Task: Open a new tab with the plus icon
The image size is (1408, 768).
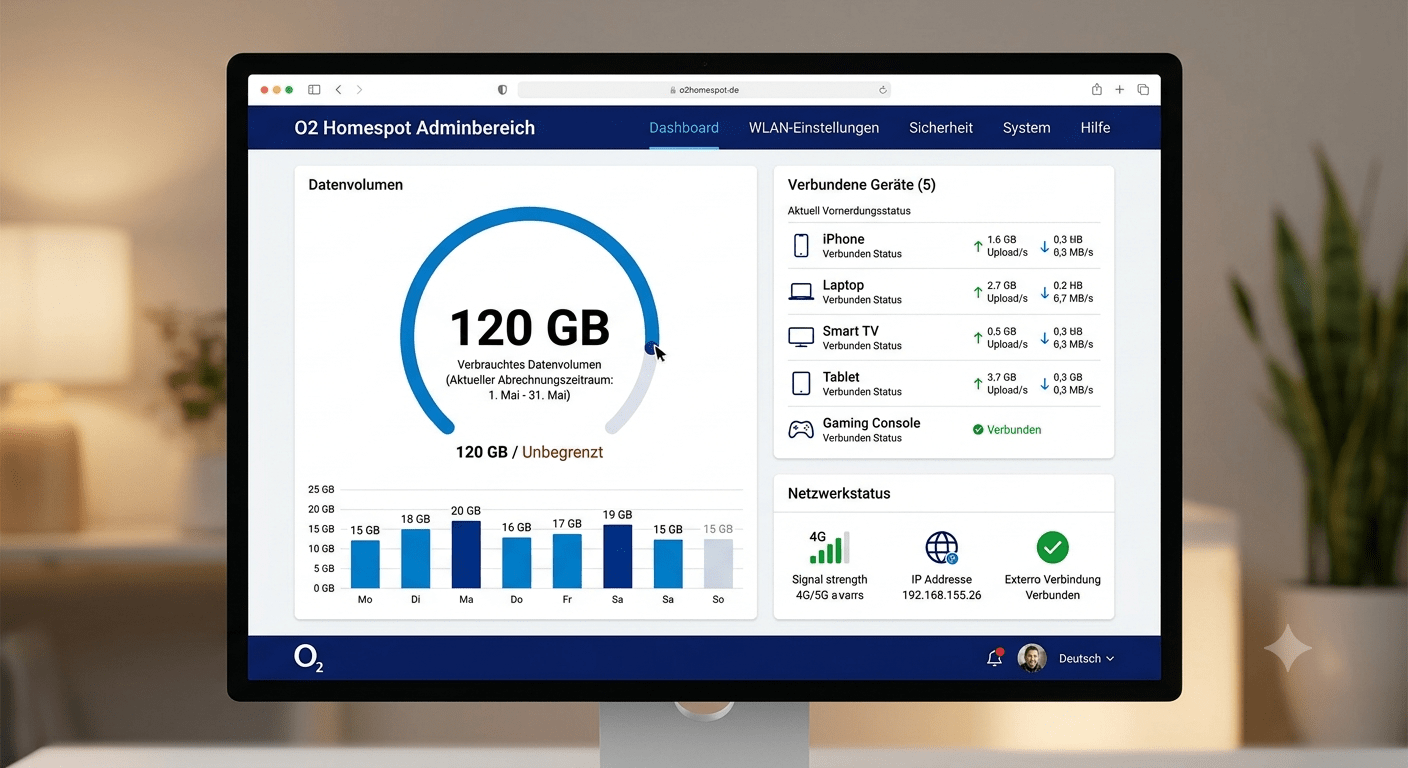Action: point(1120,90)
